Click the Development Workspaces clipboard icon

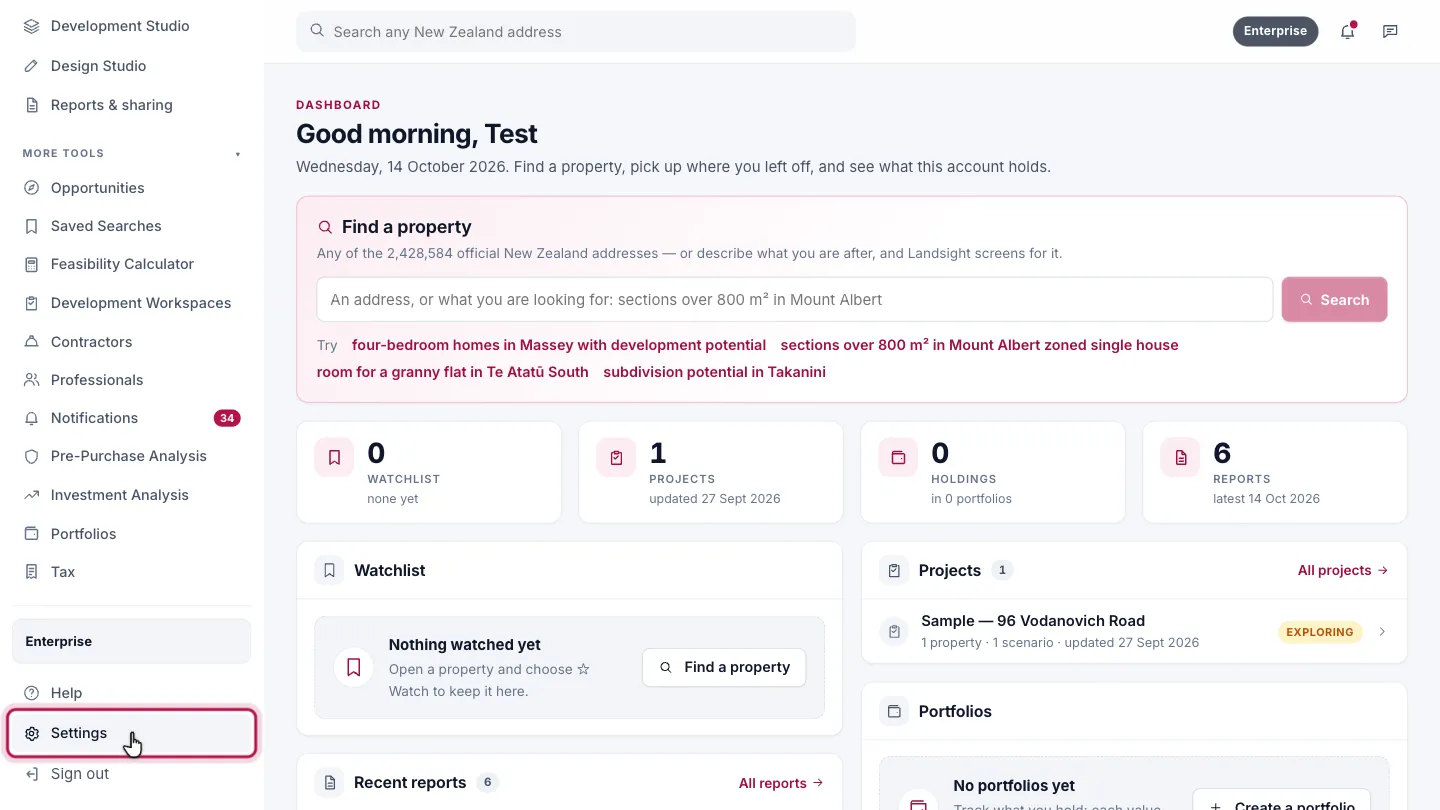coord(32,303)
